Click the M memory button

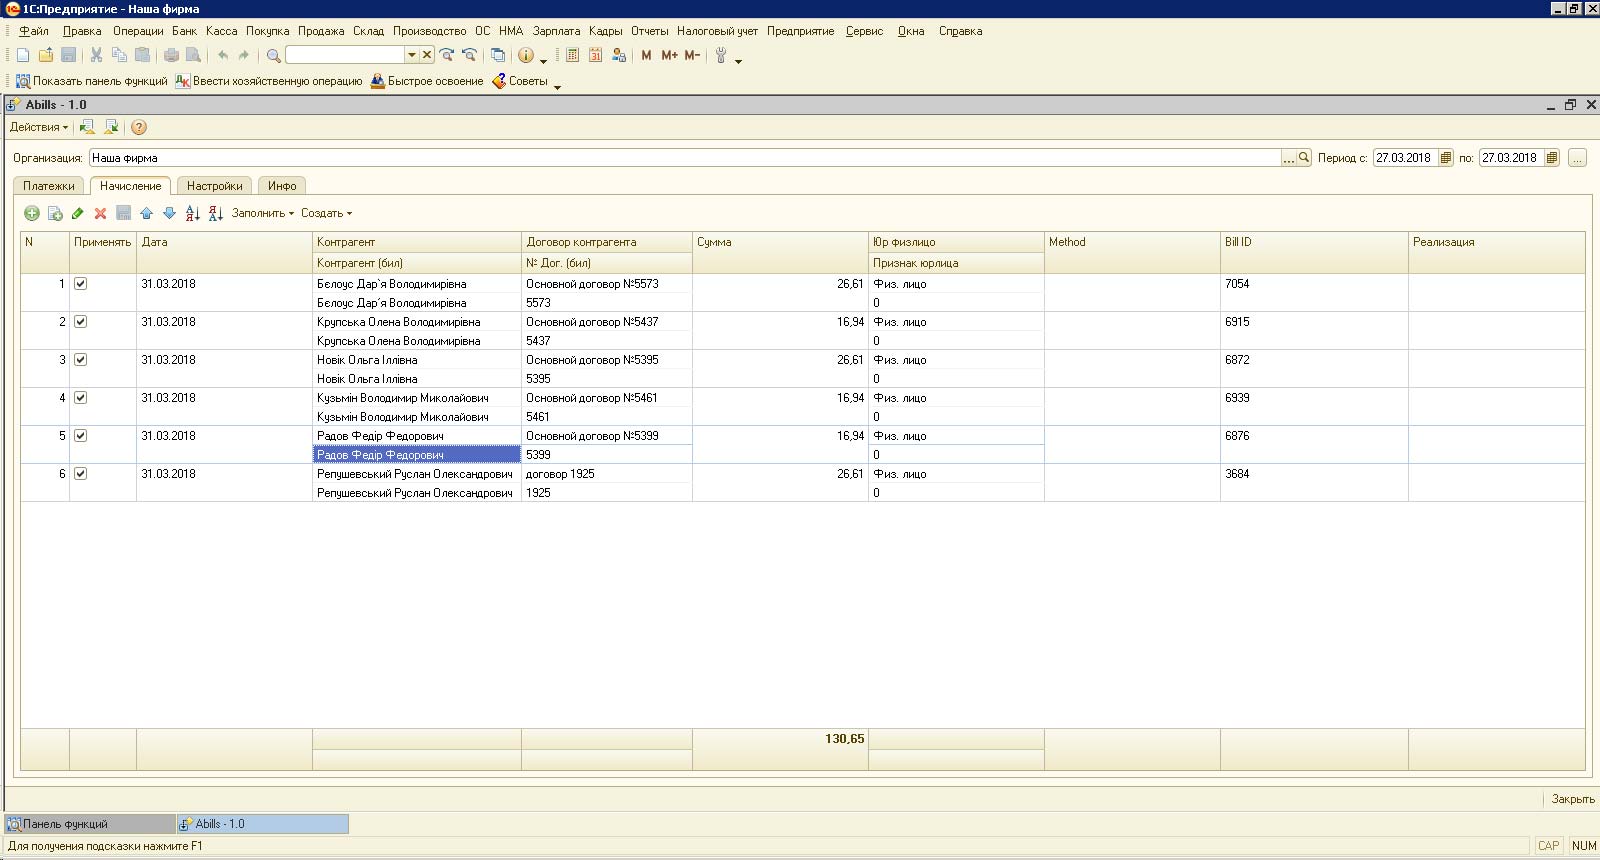pos(646,55)
